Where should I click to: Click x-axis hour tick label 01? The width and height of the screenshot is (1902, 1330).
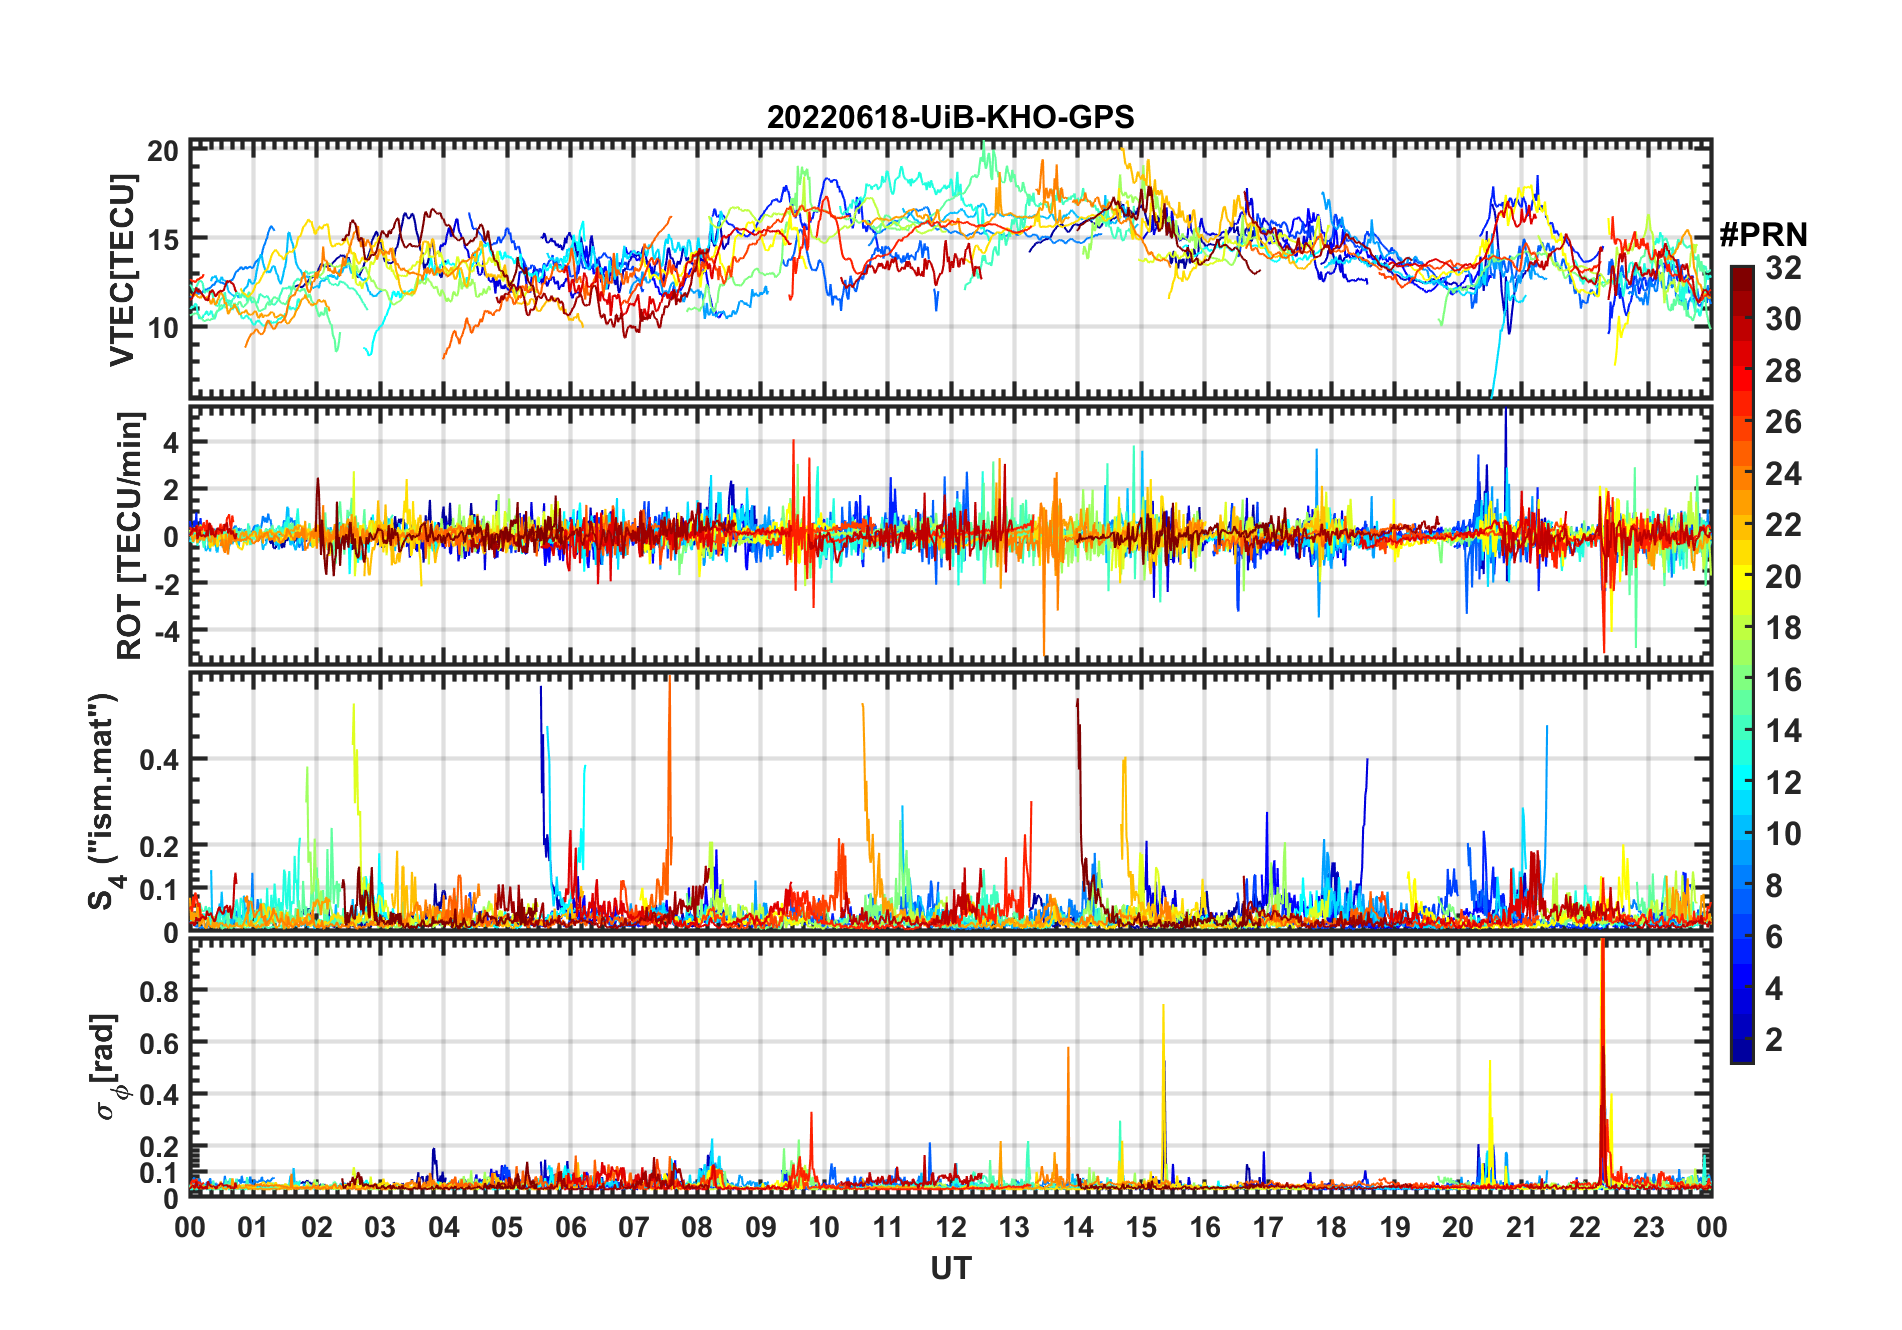coord(253,1227)
